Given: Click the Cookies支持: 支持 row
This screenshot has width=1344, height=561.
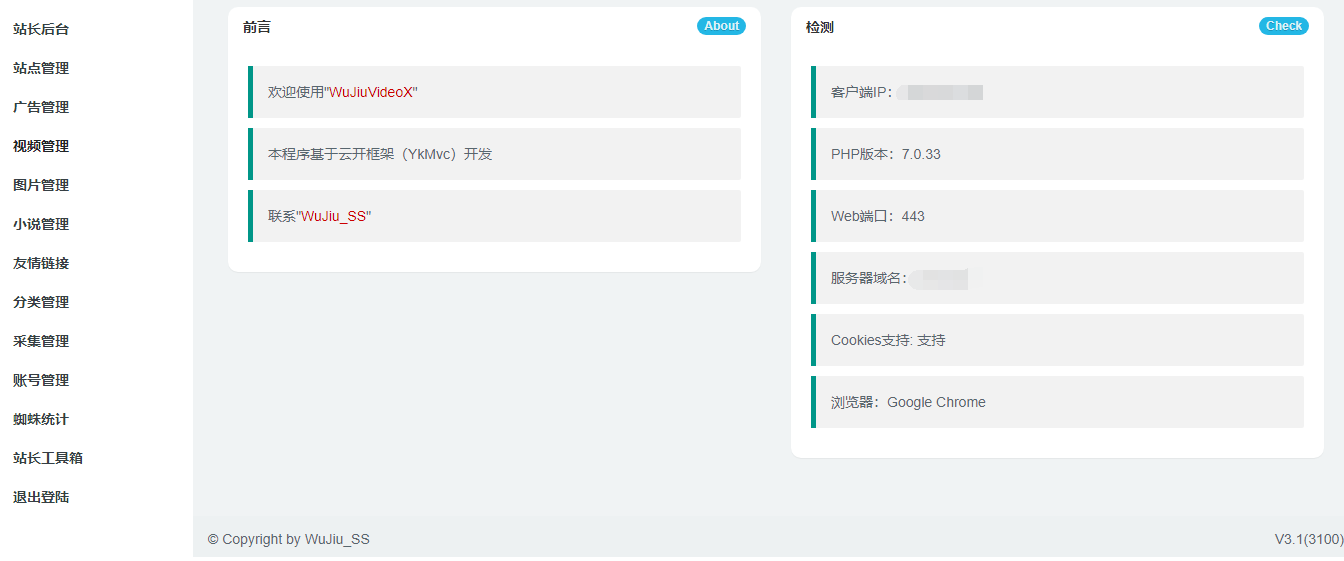Looking at the screenshot, I should point(1057,340).
